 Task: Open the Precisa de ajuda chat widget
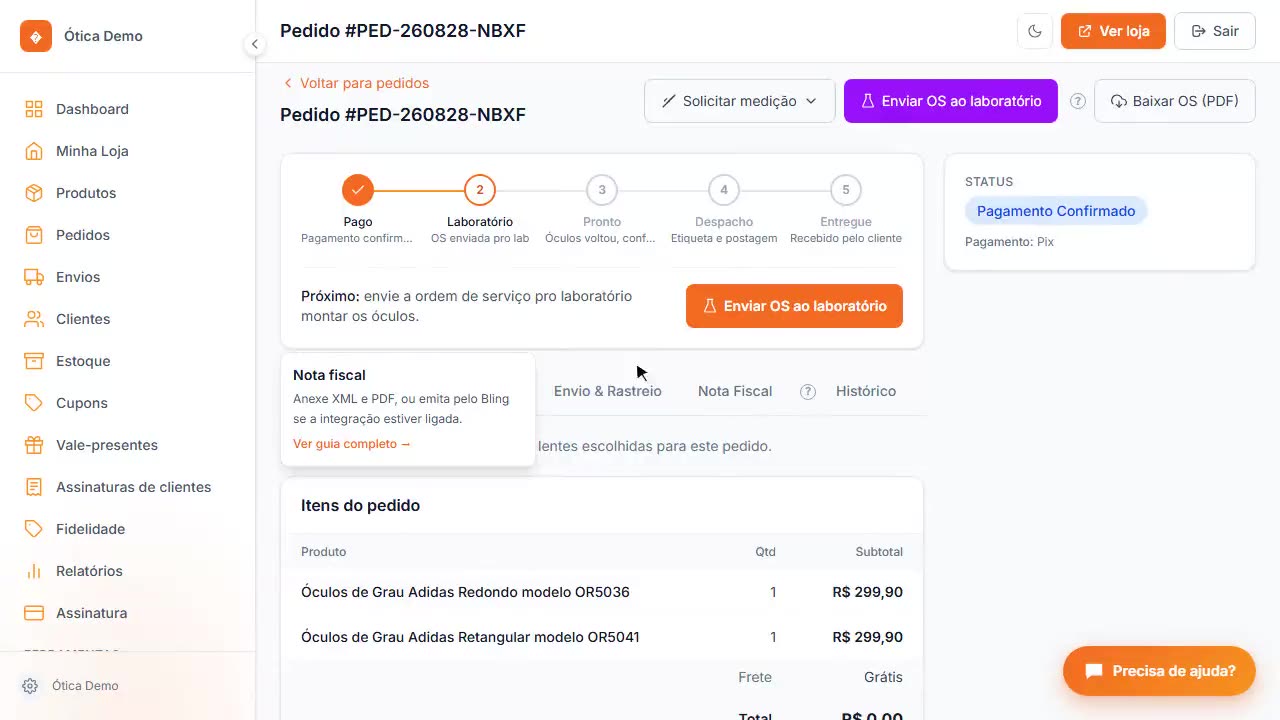1159,671
